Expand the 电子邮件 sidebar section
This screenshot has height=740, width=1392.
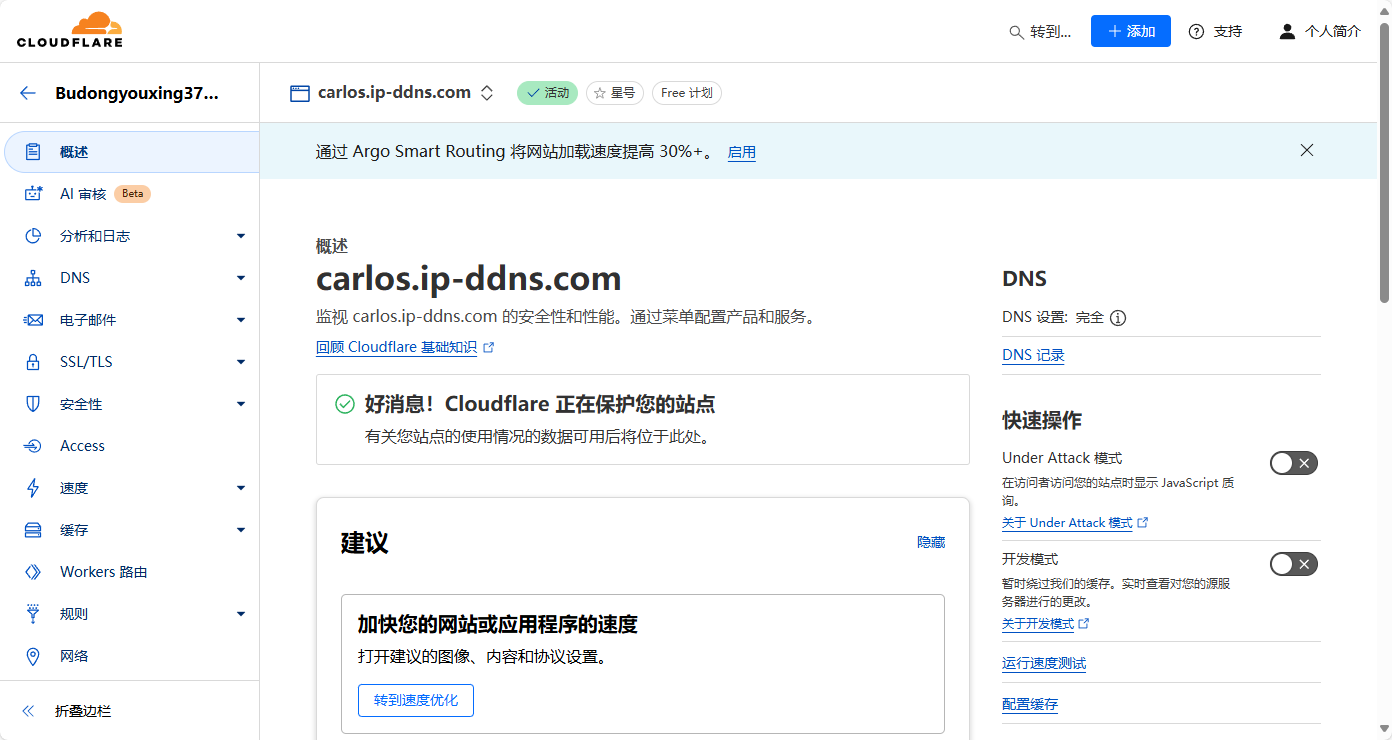pos(241,320)
